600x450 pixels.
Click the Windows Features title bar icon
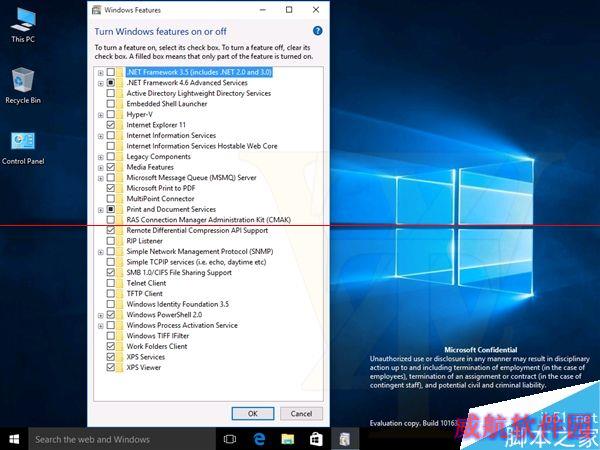pos(96,10)
